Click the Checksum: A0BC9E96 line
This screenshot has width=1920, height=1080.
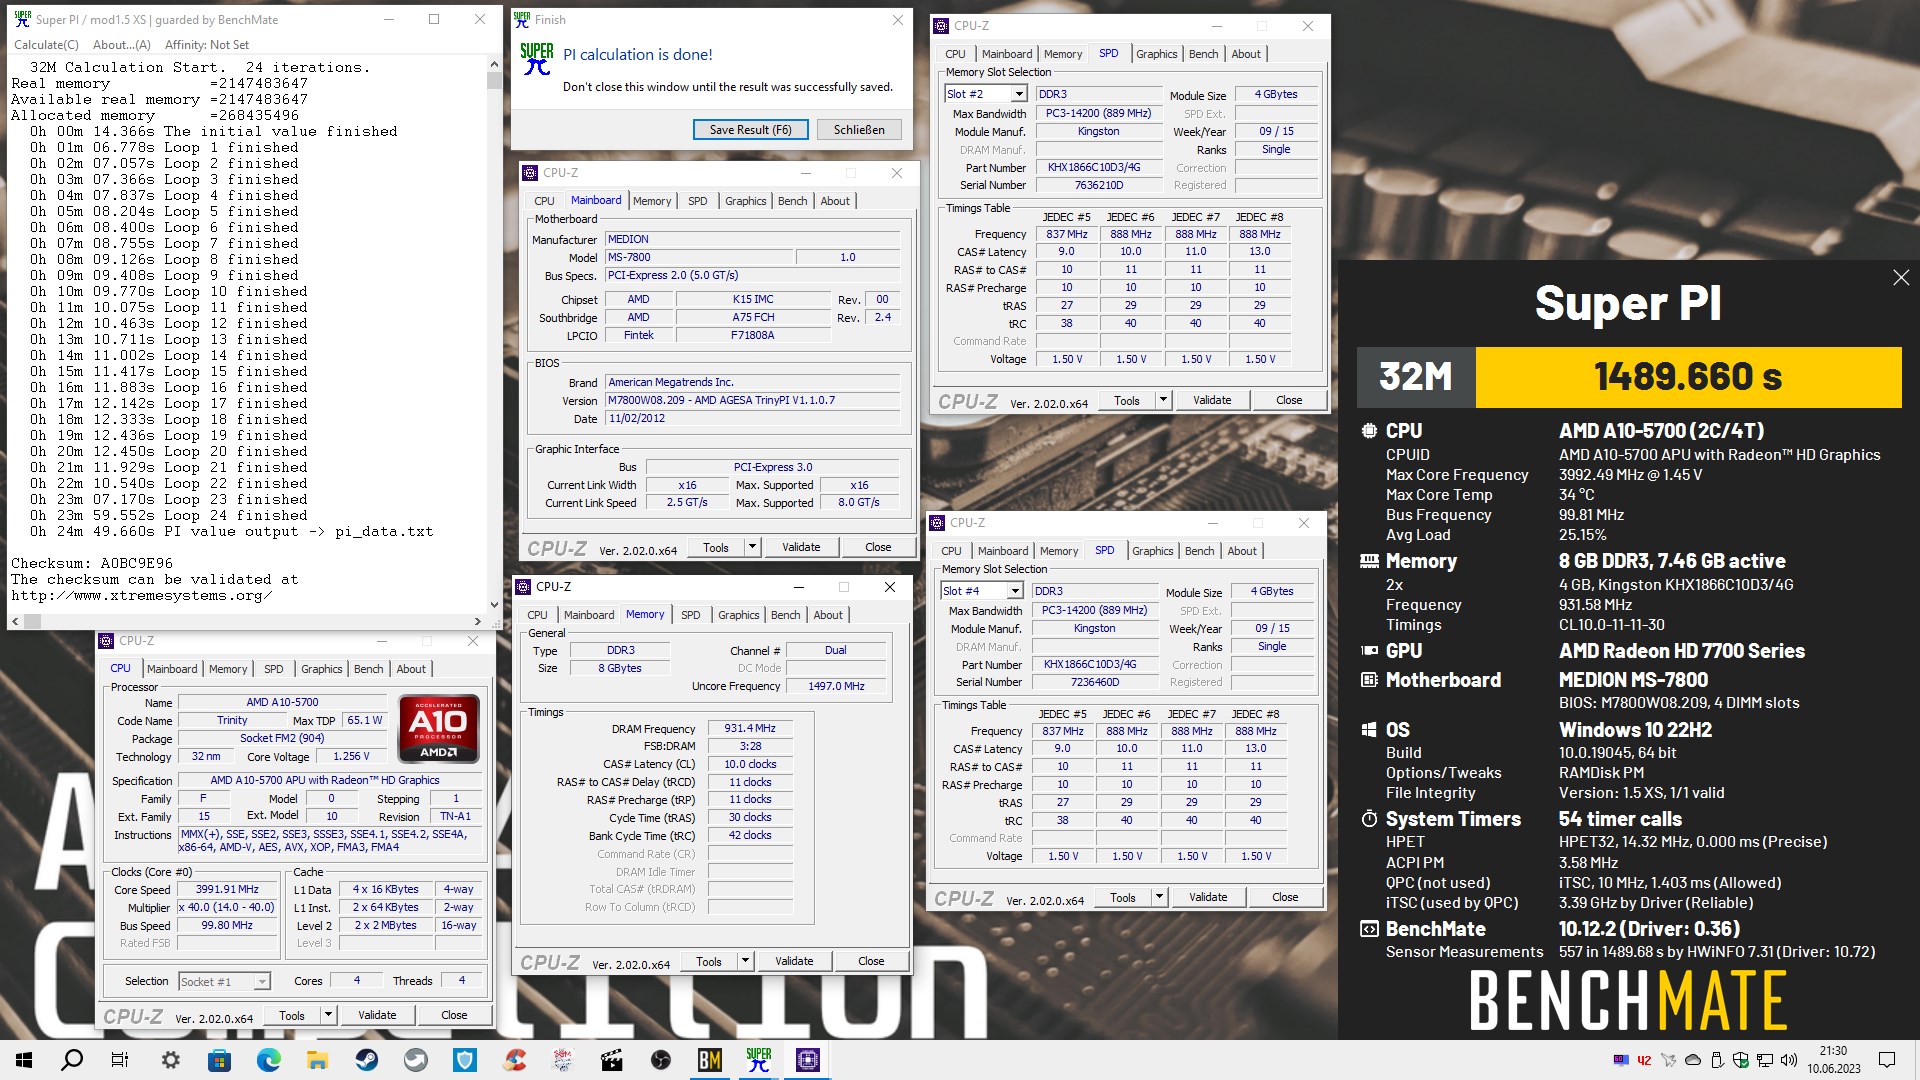(x=92, y=564)
